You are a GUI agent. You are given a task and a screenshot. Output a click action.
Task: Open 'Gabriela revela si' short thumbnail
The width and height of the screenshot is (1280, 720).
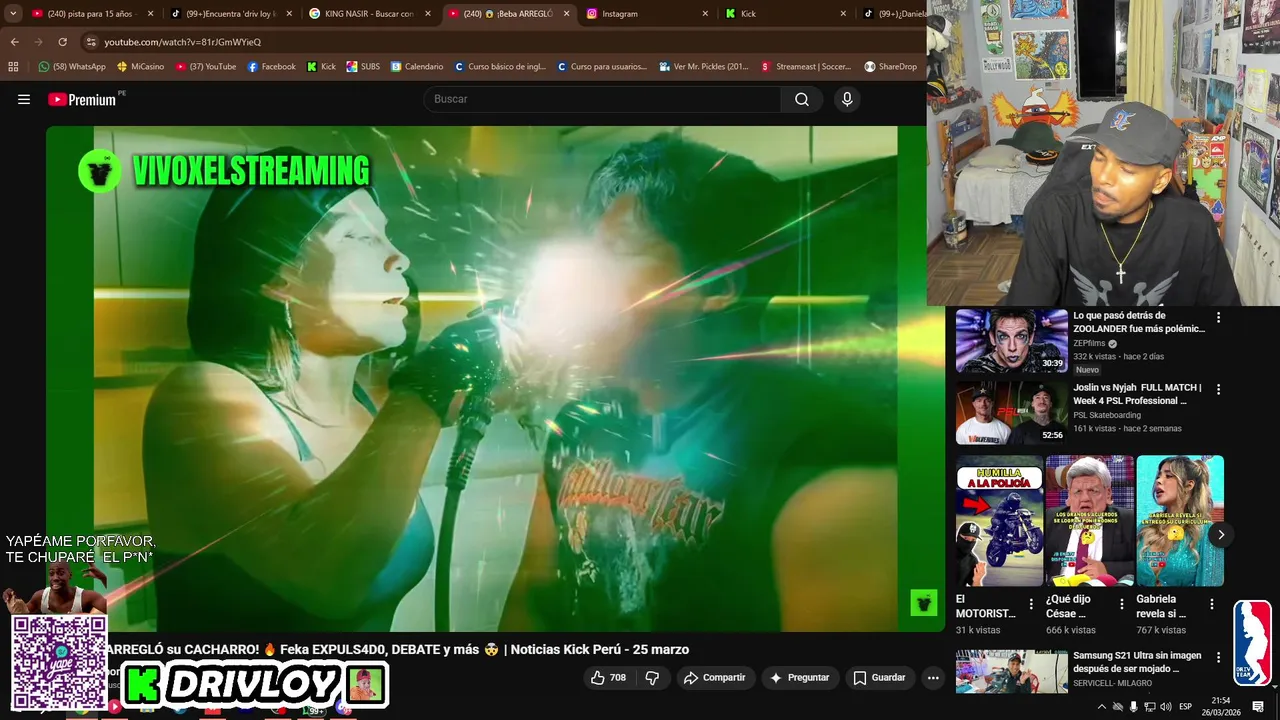tap(1180, 521)
